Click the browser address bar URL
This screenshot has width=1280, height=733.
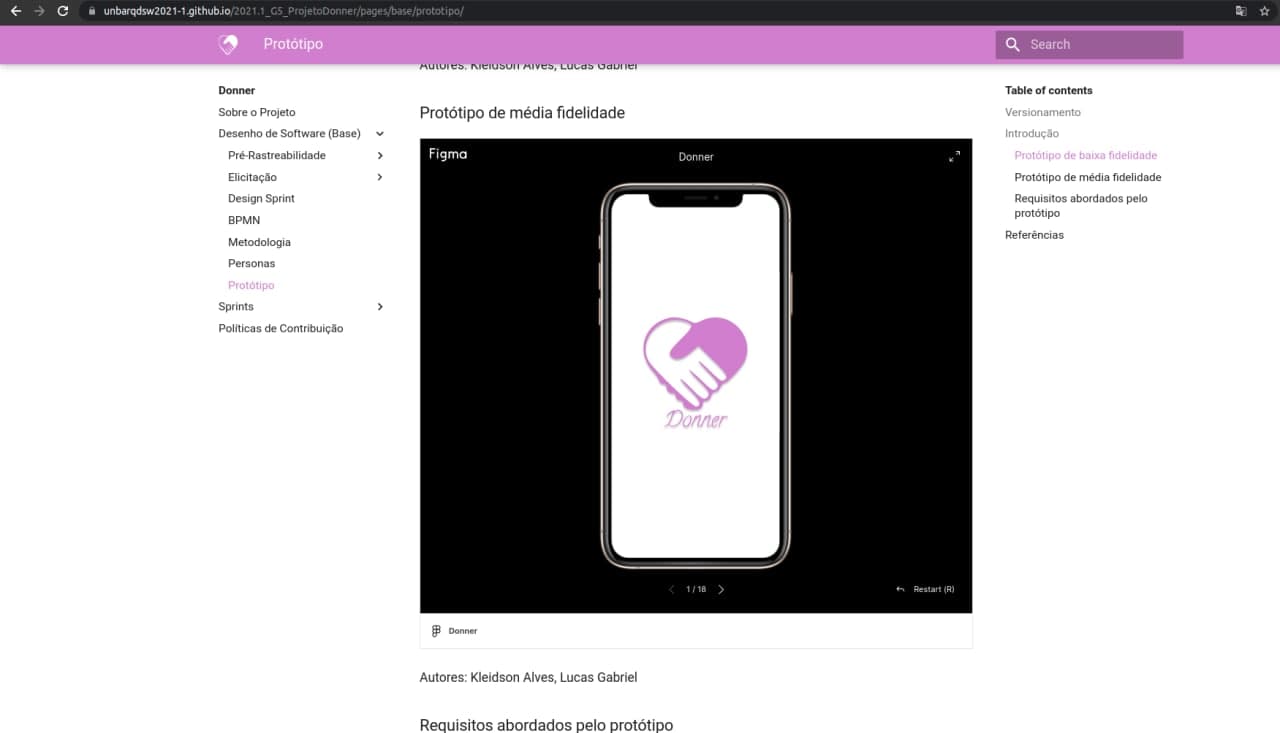(283, 11)
